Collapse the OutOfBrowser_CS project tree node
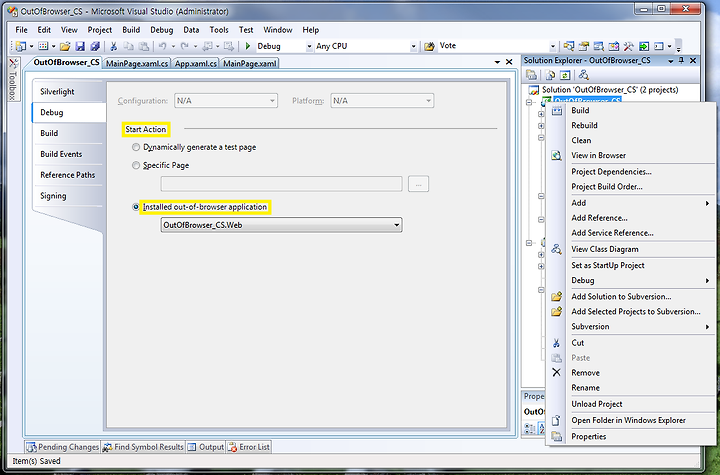This screenshot has height=475, width=720. click(529, 102)
